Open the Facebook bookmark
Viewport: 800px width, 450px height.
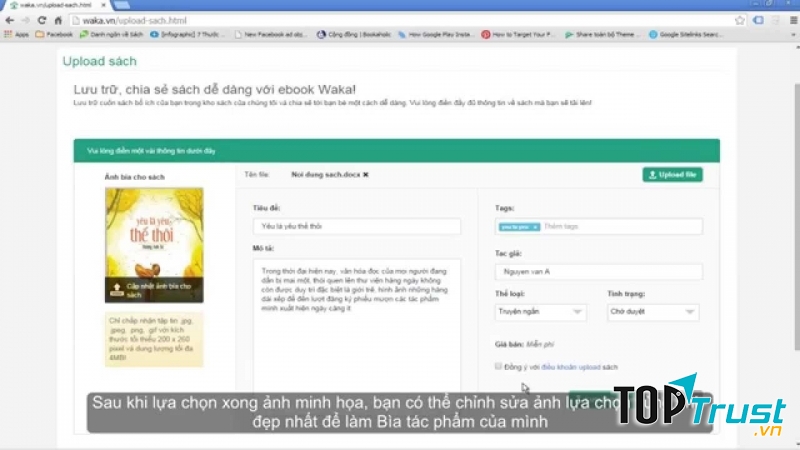click(54, 34)
